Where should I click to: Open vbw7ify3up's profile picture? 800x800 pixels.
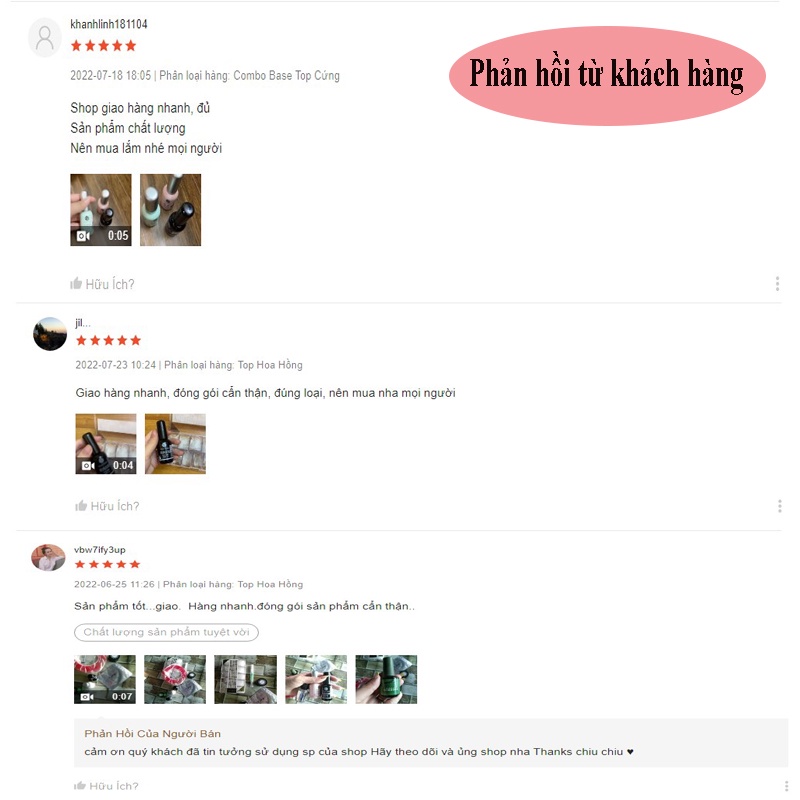click(x=48, y=557)
